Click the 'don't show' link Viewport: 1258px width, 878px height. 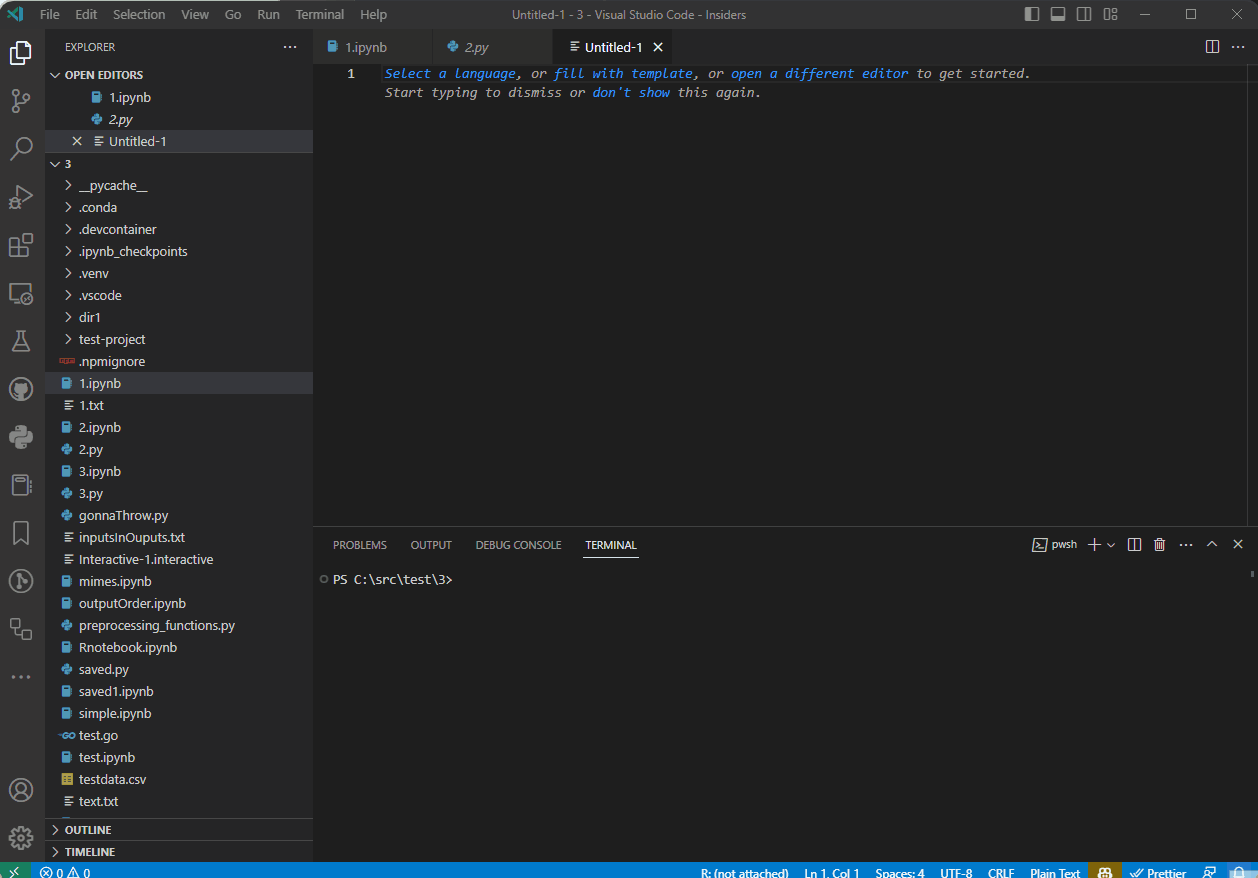[631, 92]
